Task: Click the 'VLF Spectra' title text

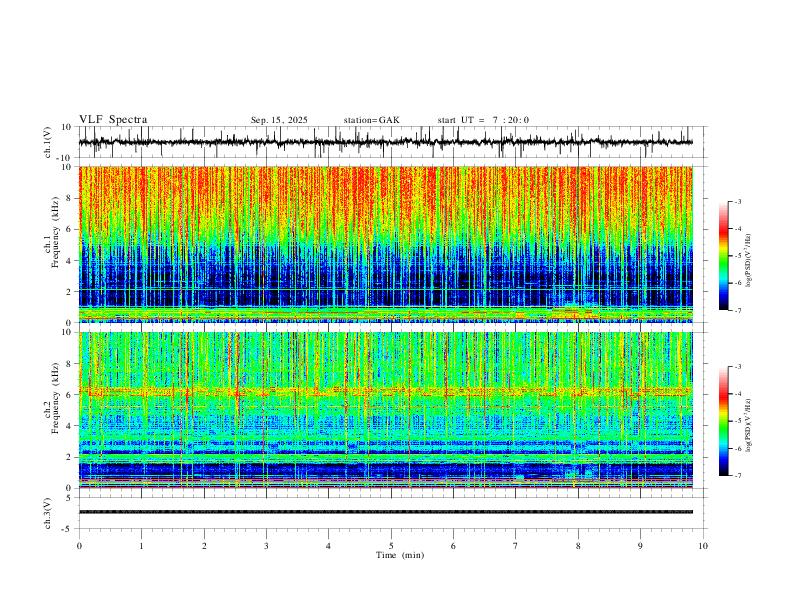Action: tap(113, 120)
